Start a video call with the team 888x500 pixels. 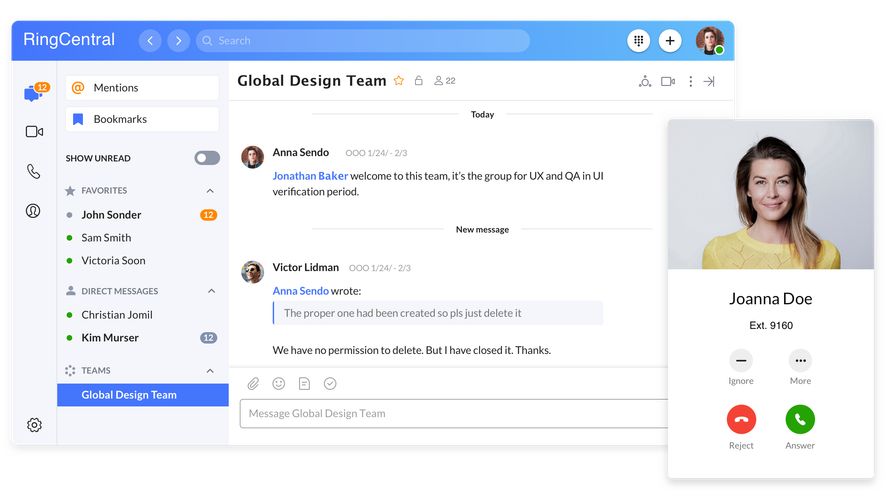[667, 82]
